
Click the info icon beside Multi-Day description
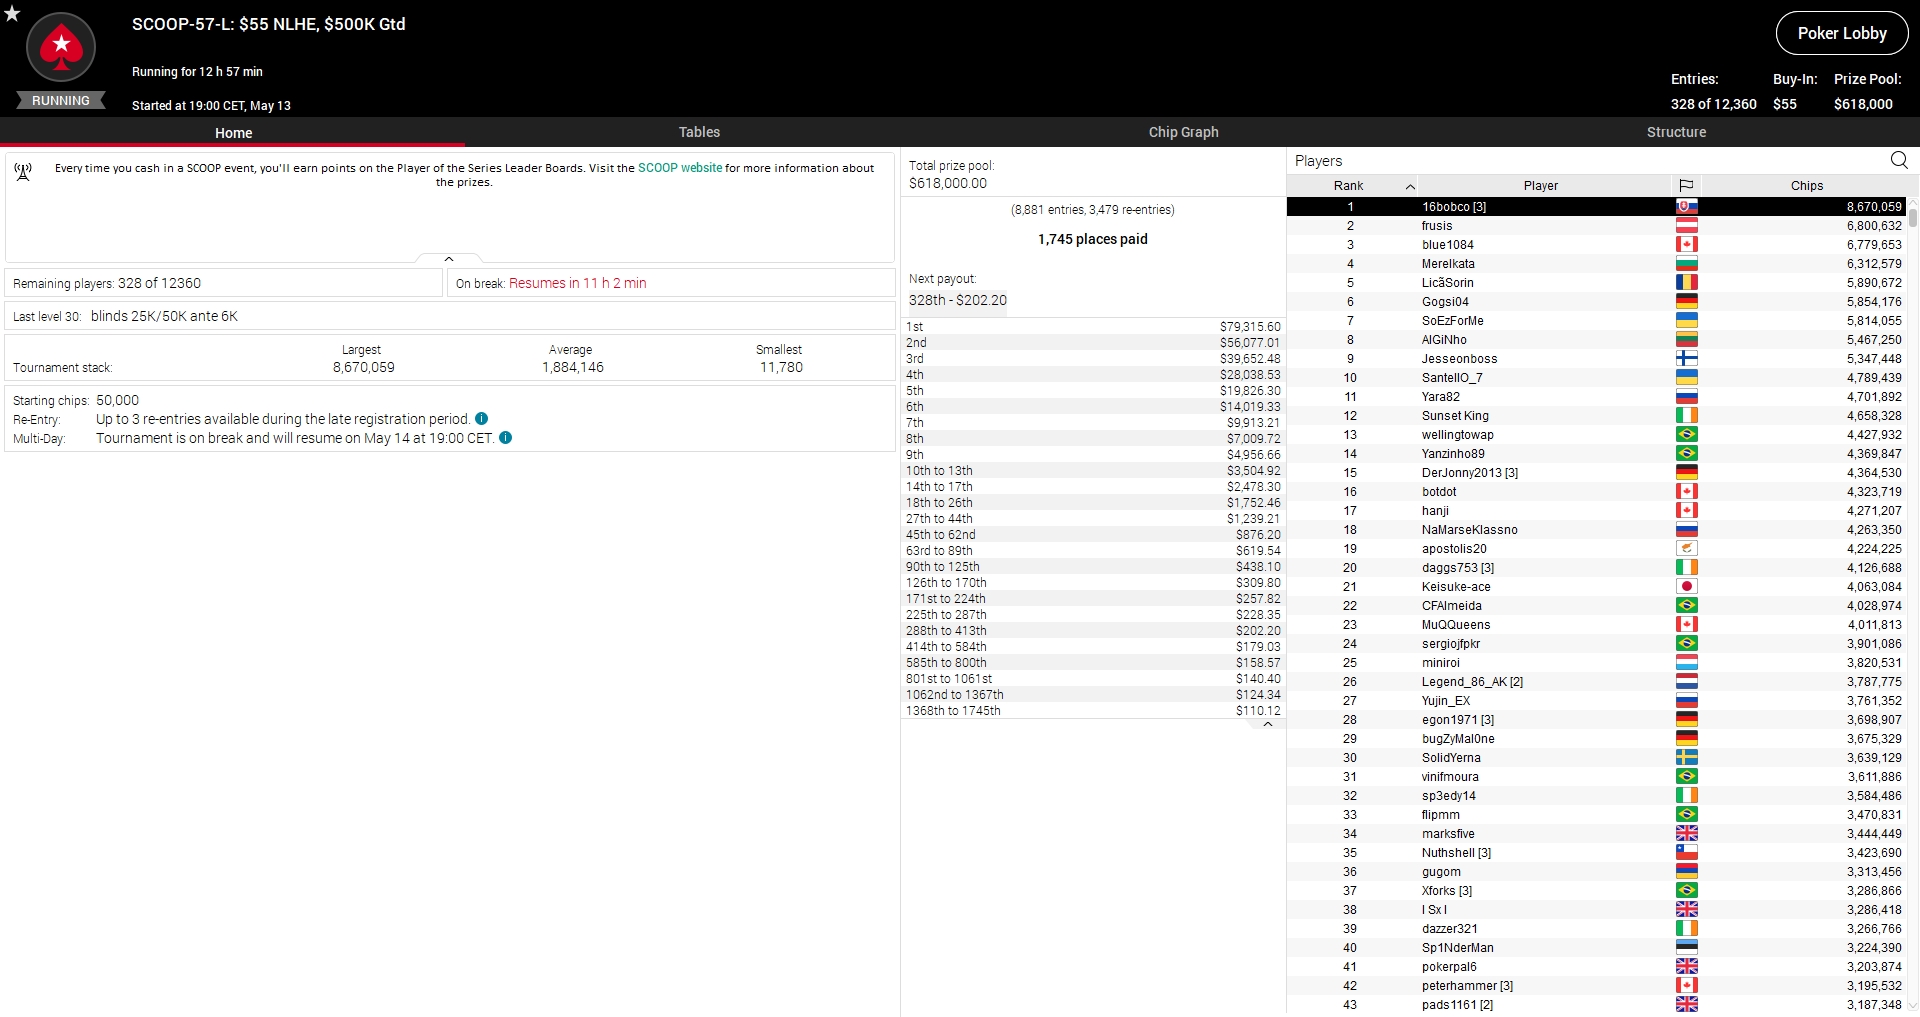coord(506,438)
